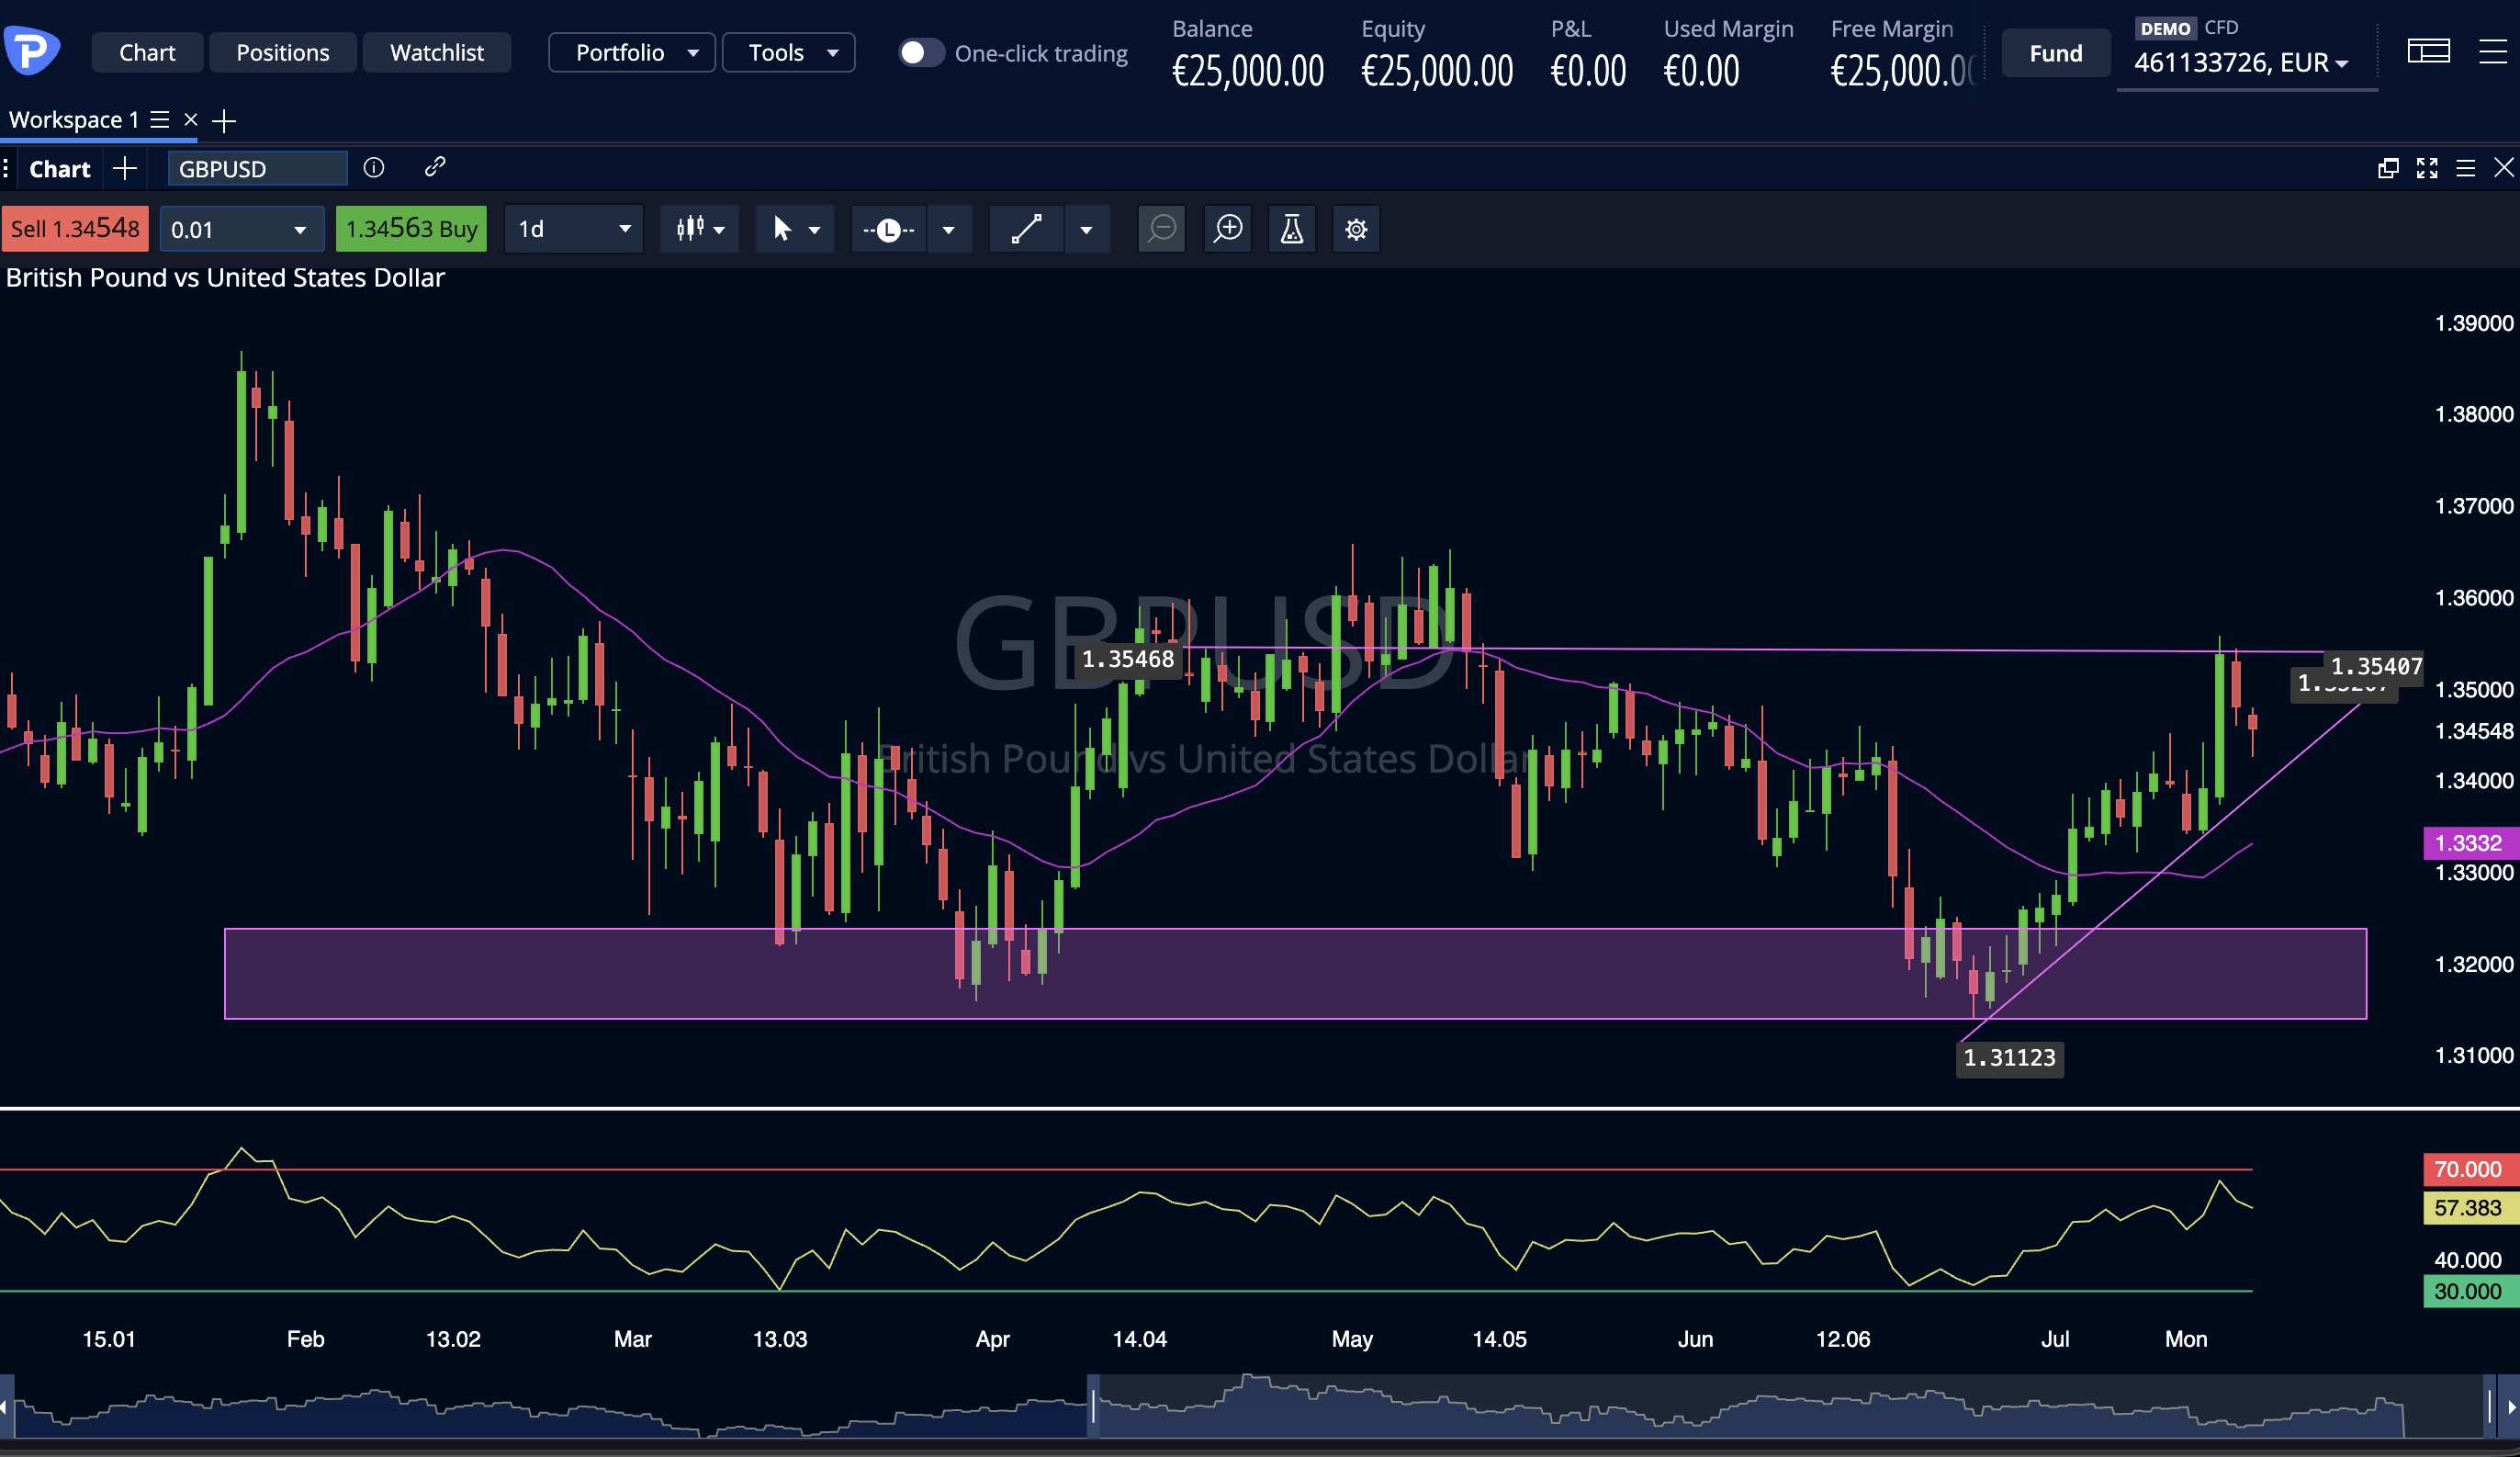Open the 0.01 volume dropdown
The width and height of the screenshot is (2520, 1457).
coord(241,230)
